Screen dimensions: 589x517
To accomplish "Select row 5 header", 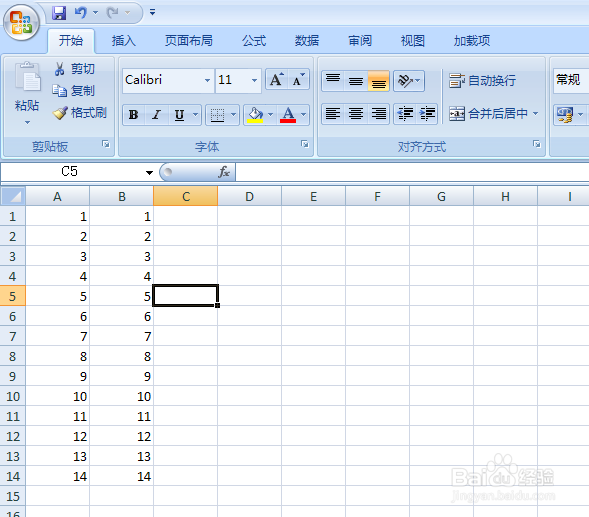I will 12,296.
